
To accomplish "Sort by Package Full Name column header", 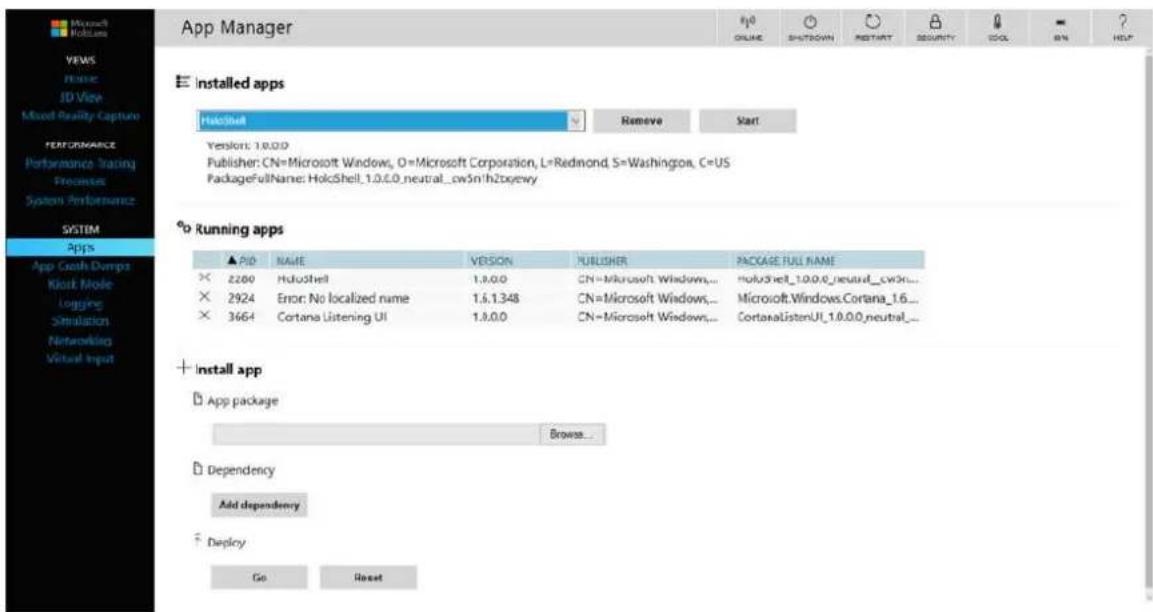I will (x=786, y=260).
